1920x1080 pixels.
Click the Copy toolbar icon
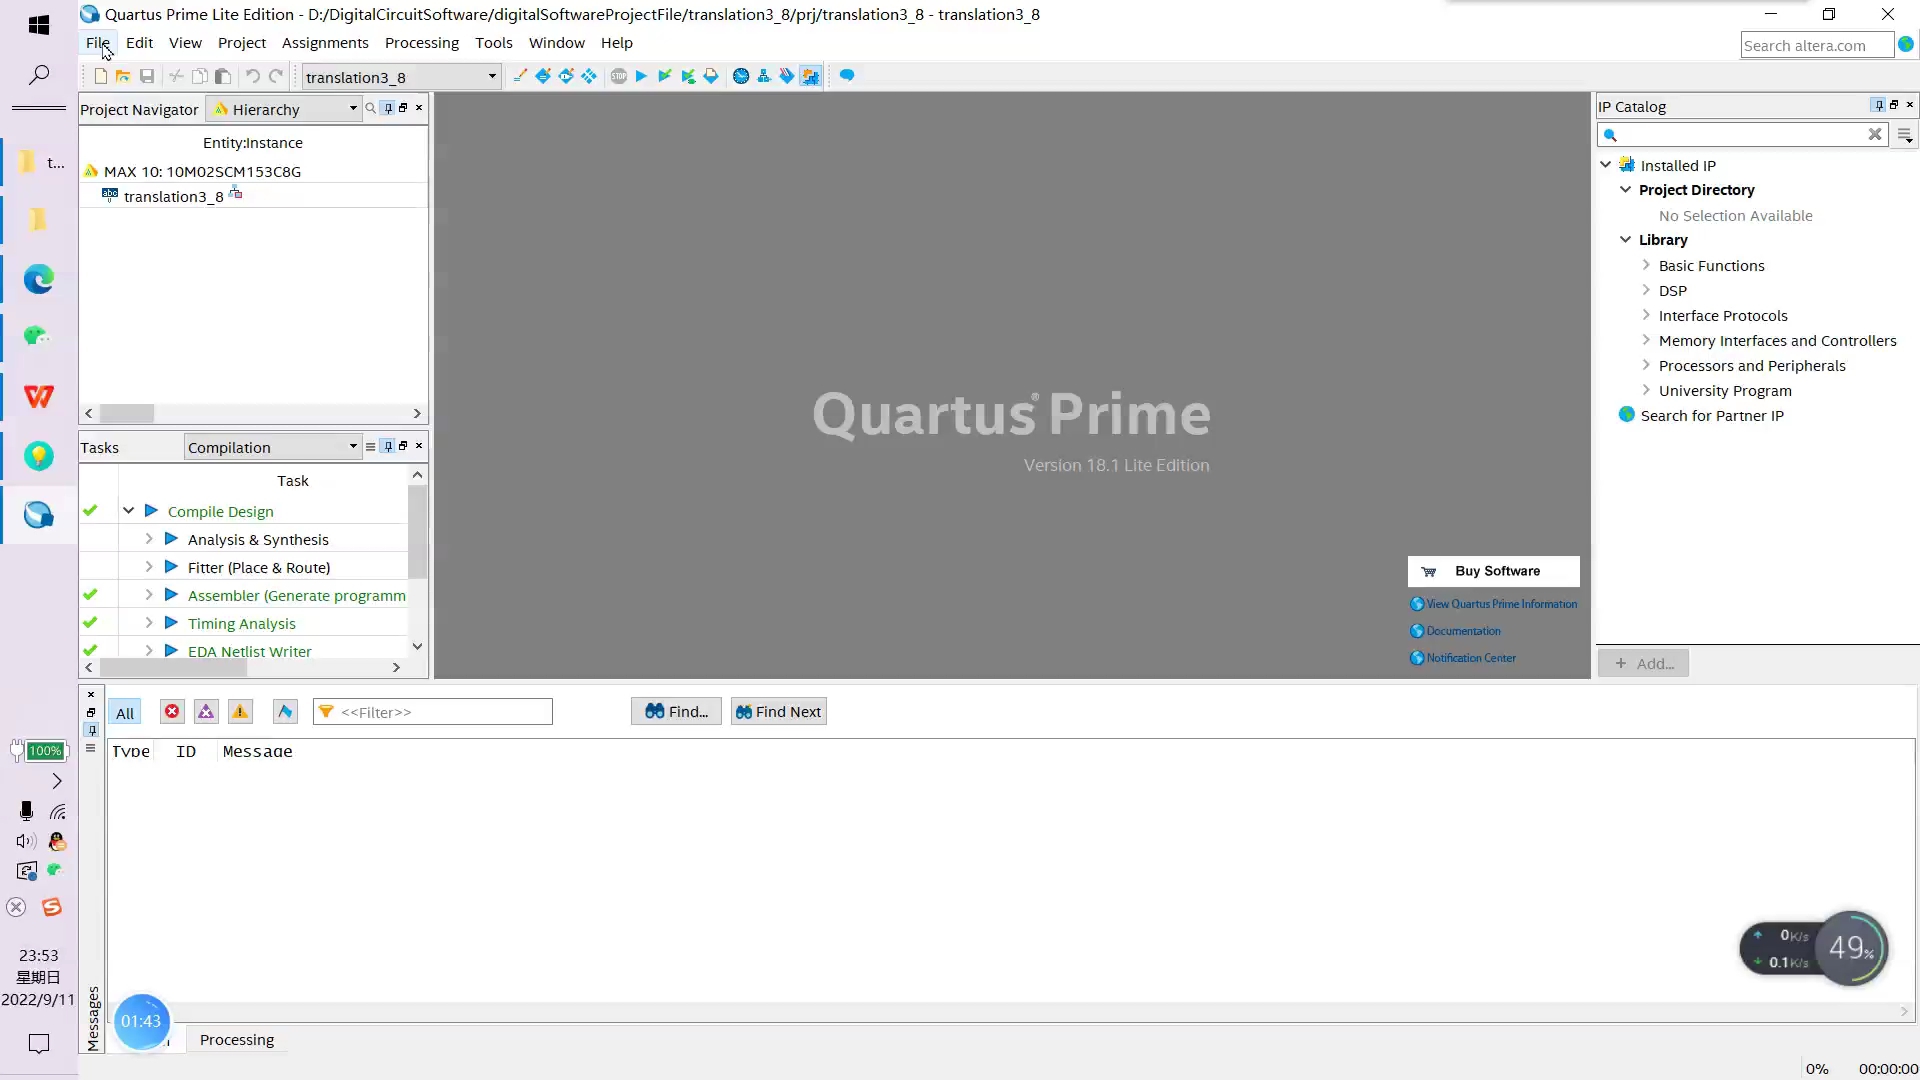tap(199, 76)
